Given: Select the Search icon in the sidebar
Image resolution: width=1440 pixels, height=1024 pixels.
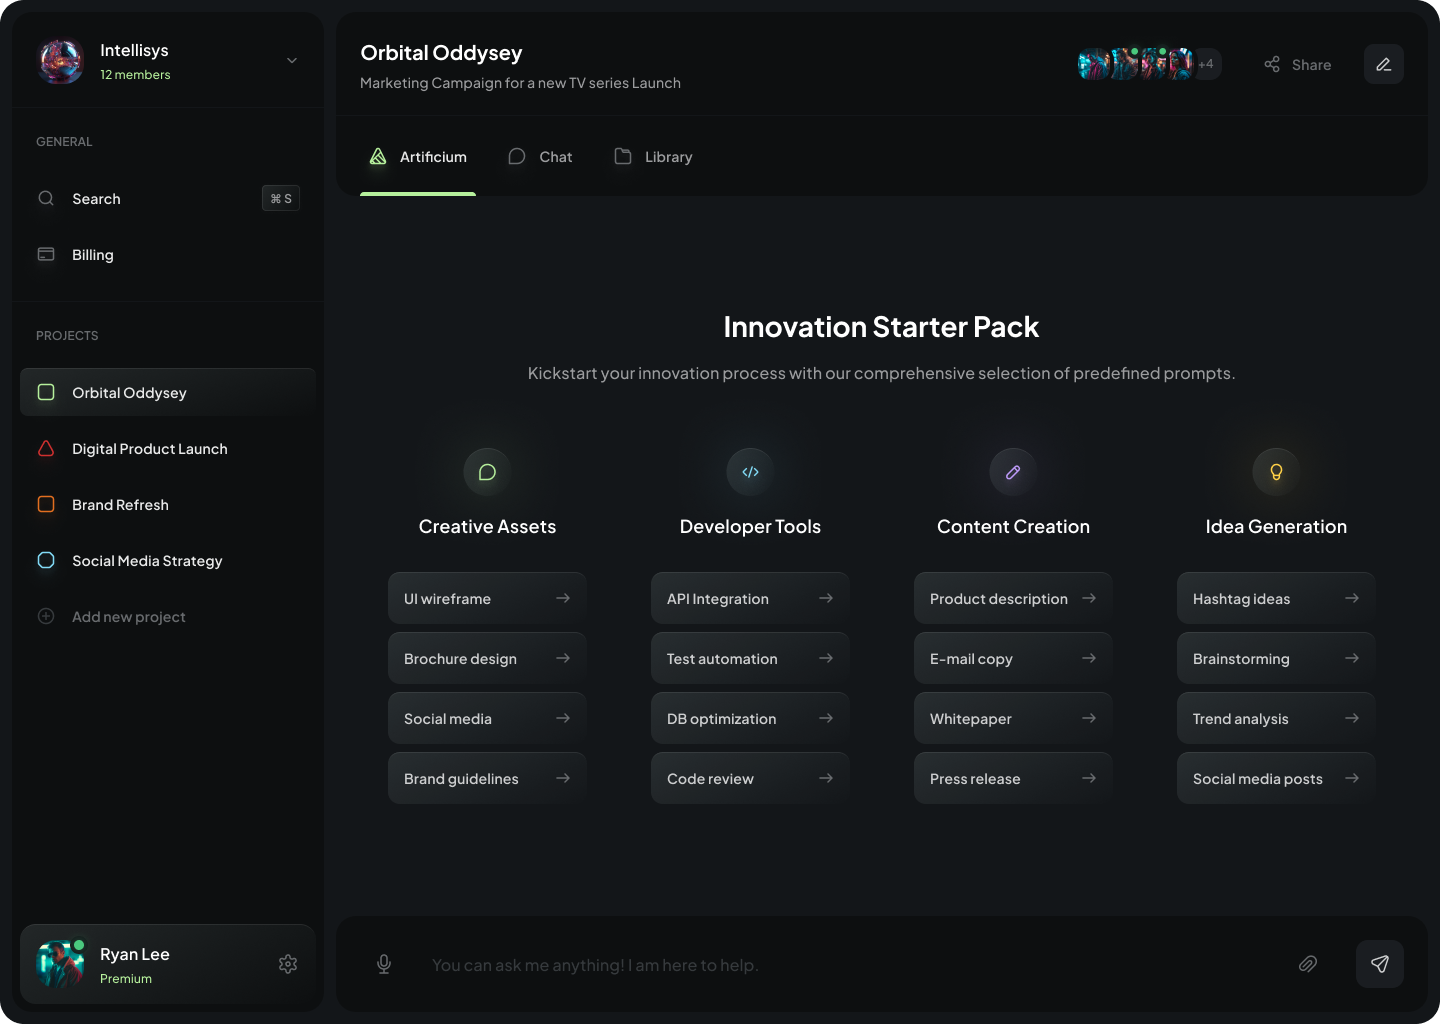Looking at the screenshot, I should click(x=46, y=198).
